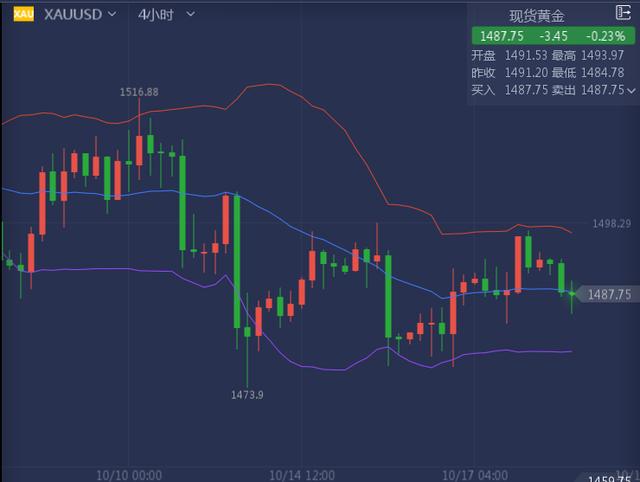
Task: Click the 1498.29 upper band value label
Action: [x=611, y=223]
